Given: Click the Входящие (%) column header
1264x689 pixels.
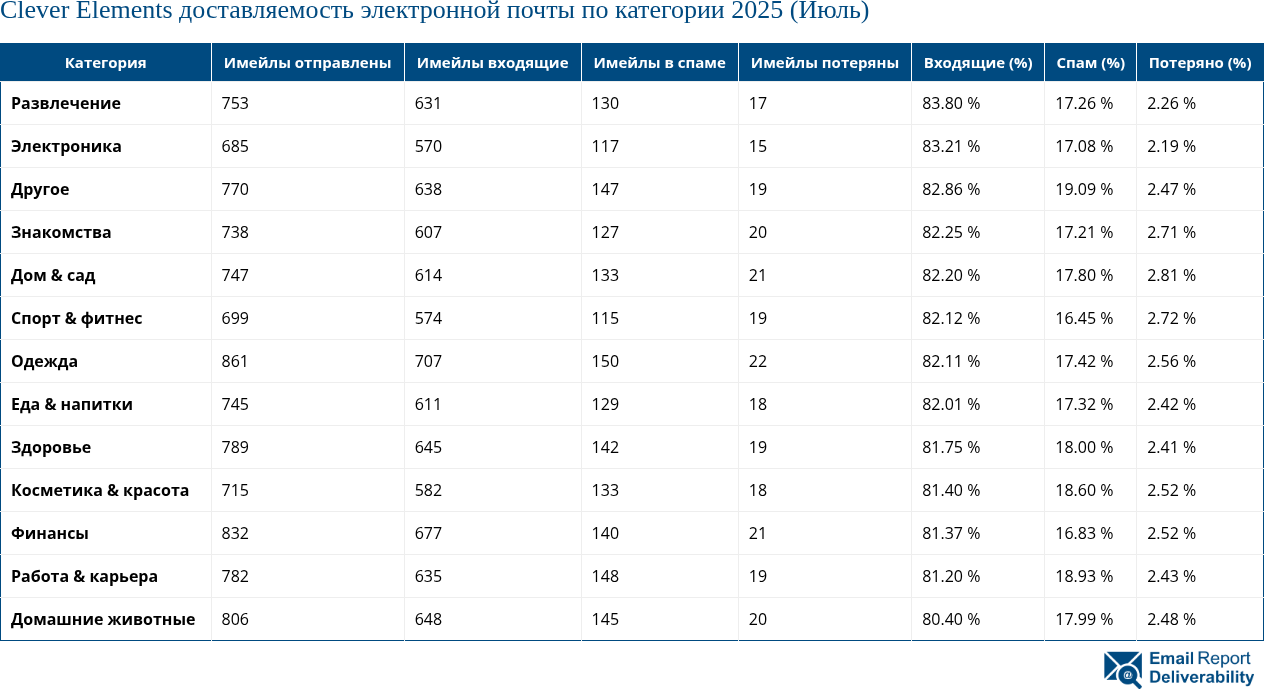Looking at the screenshot, I should 978,62.
